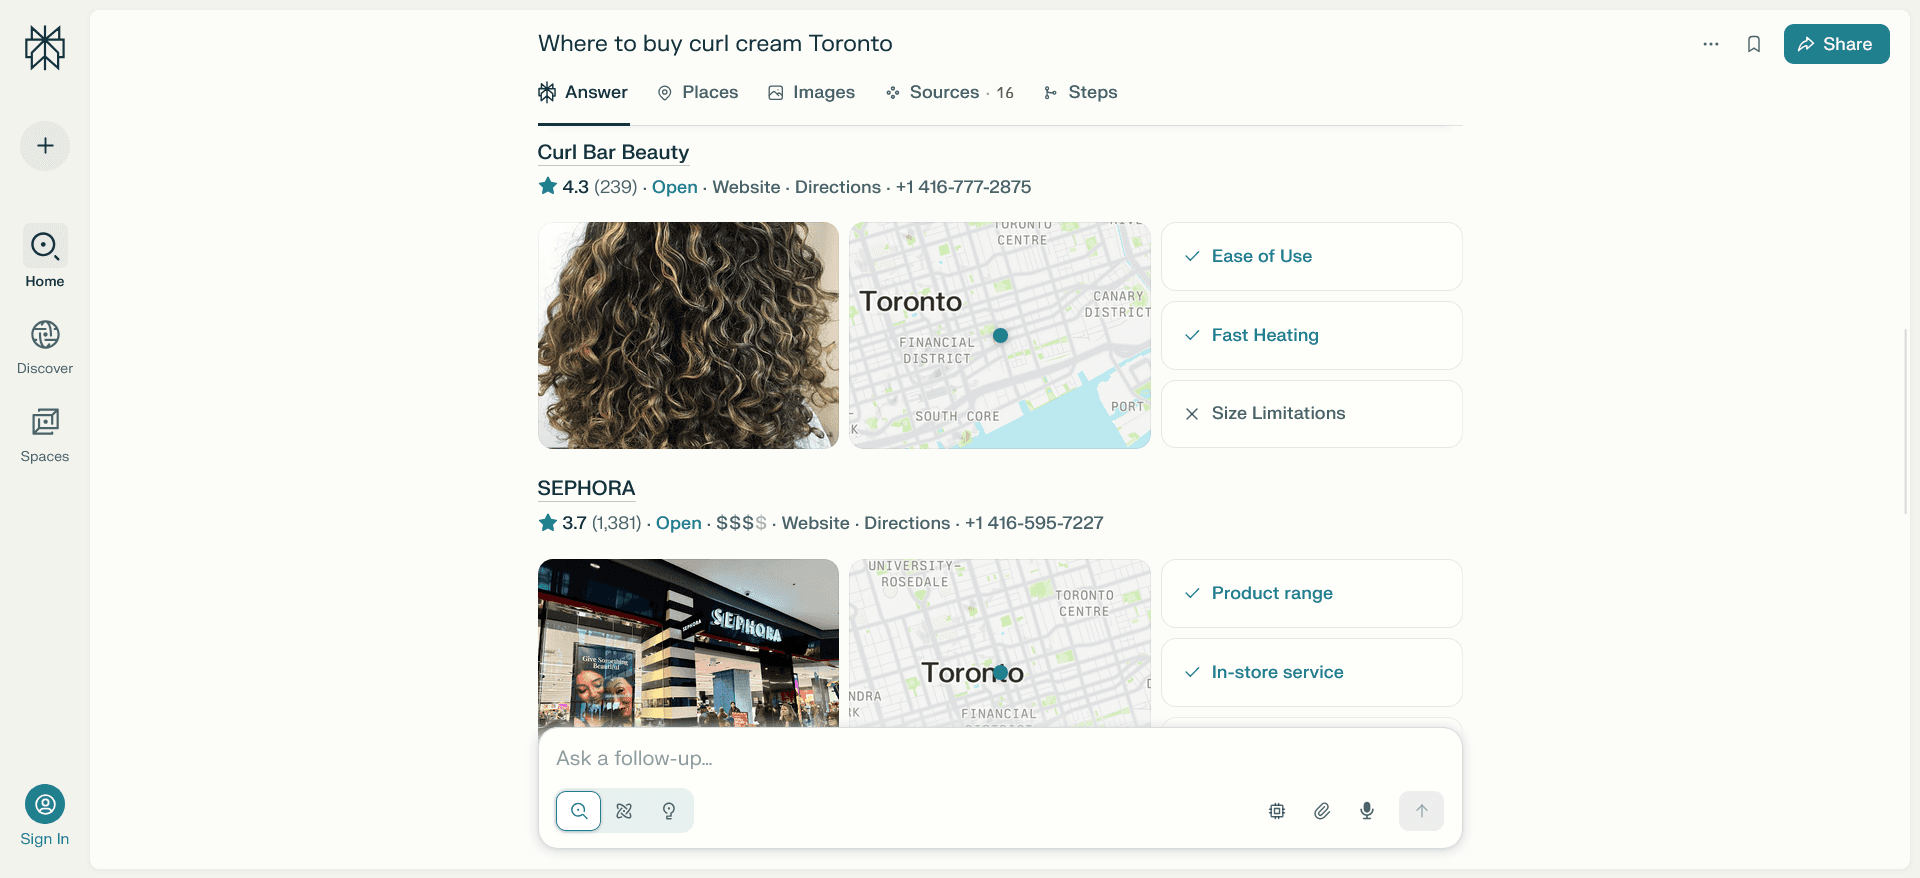The height and width of the screenshot is (878, 1920).
Task: Click the page title about curl cream Toronto
Action: coord(715,44)
